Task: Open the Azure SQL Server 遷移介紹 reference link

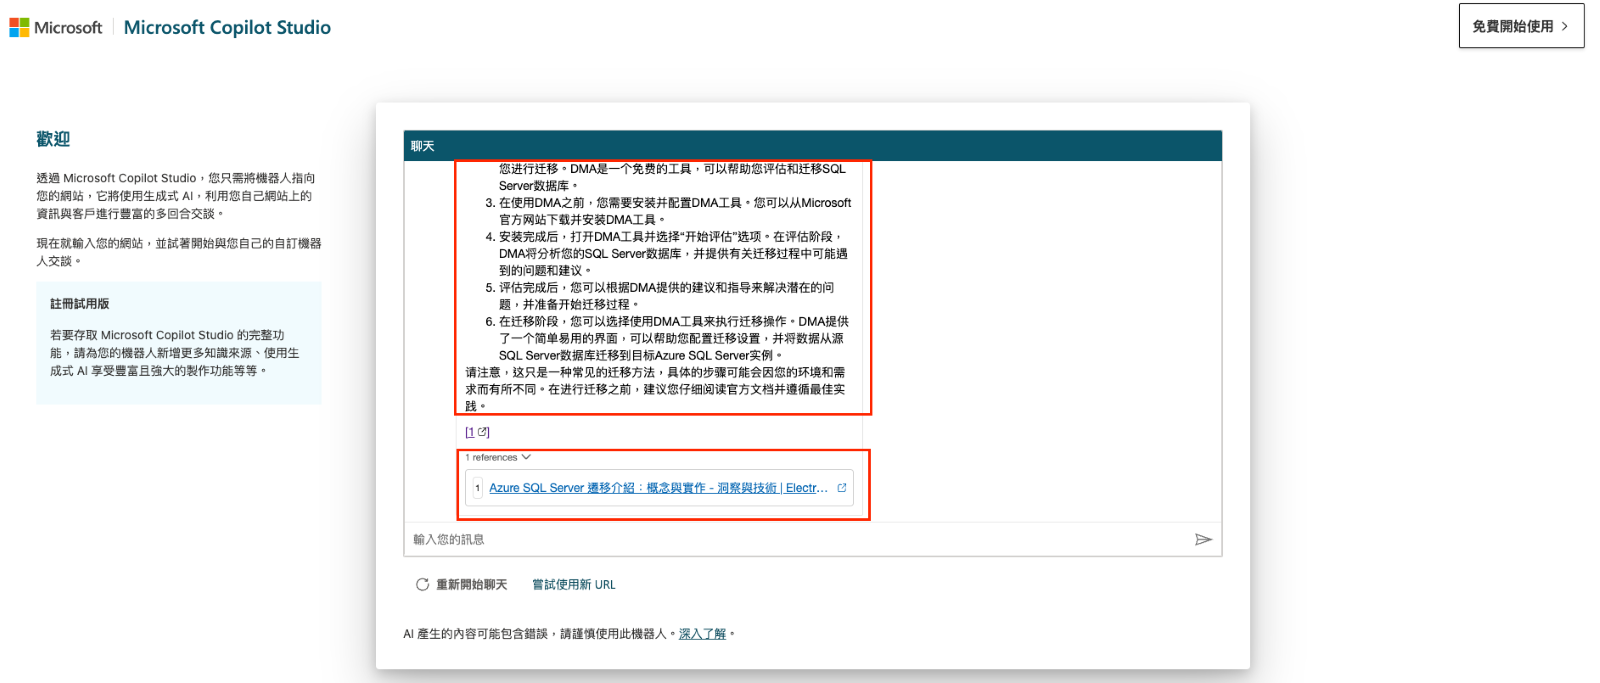Action: point(658,488)
